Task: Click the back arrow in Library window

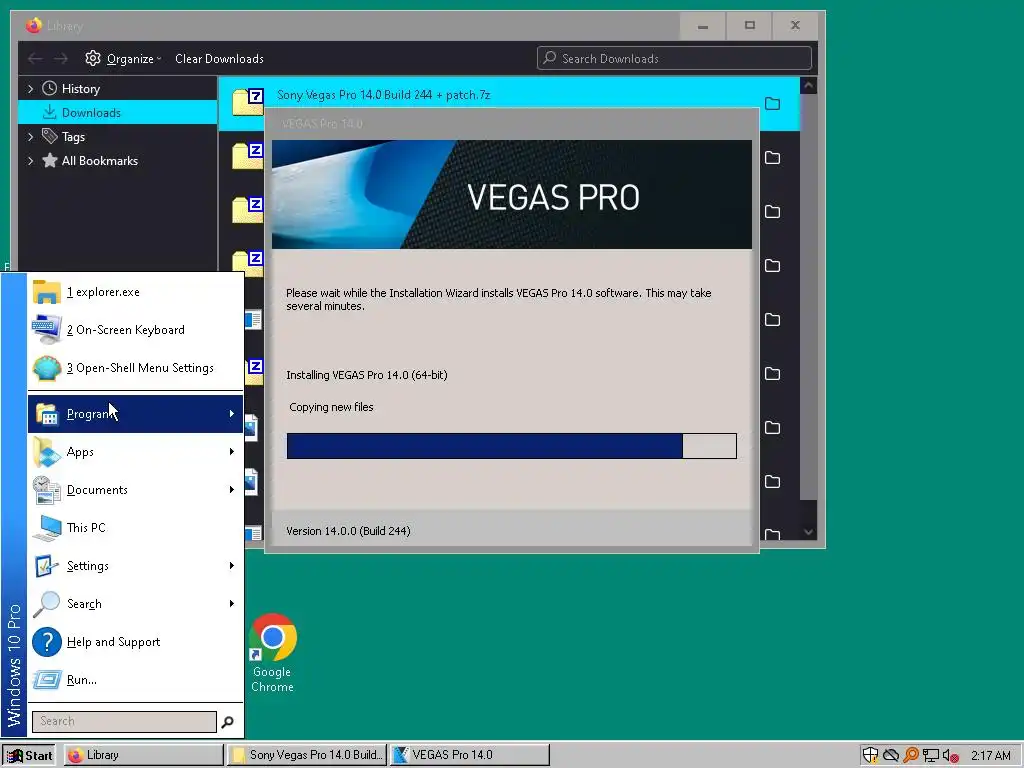Action: pyautogui.click(x=35, y=59)
